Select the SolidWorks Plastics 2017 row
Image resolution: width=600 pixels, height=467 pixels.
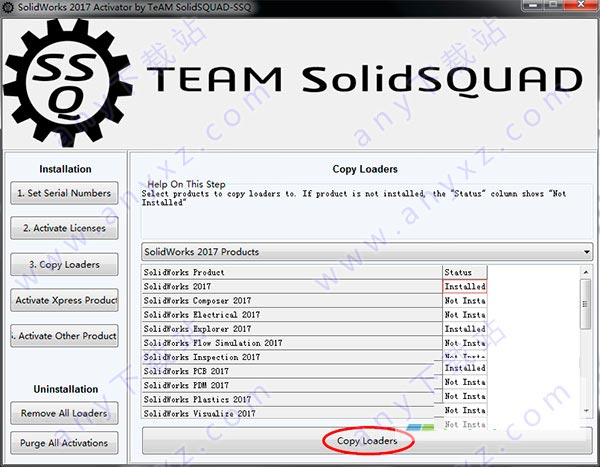coord(292,400)
